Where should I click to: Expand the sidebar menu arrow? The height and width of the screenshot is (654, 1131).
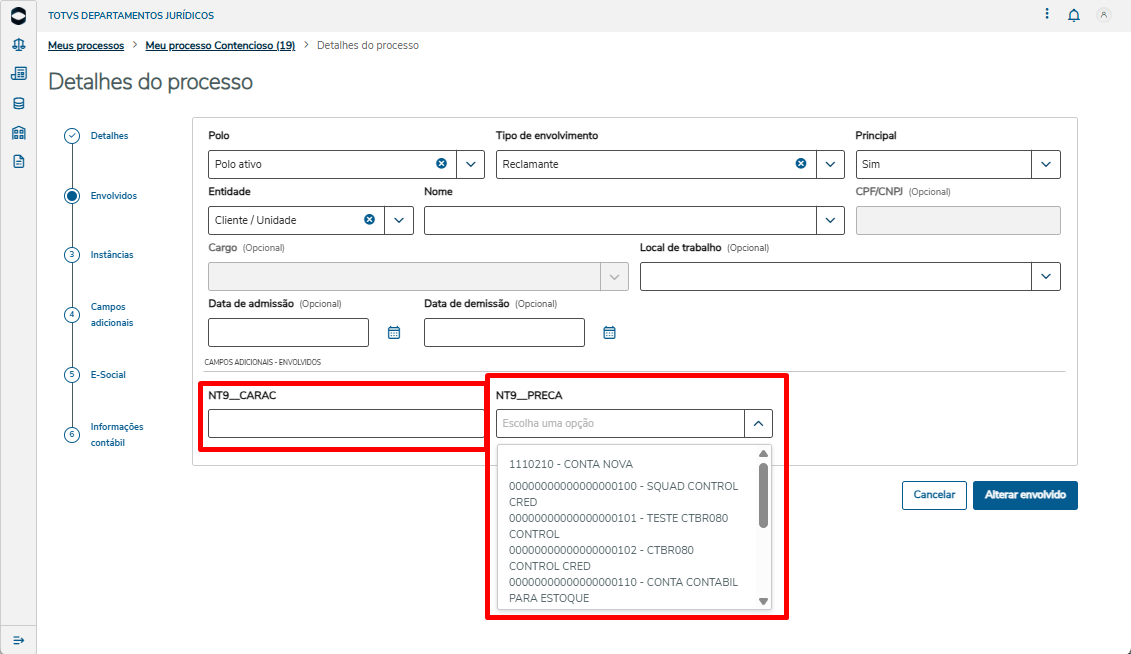[x=18, y=640]
